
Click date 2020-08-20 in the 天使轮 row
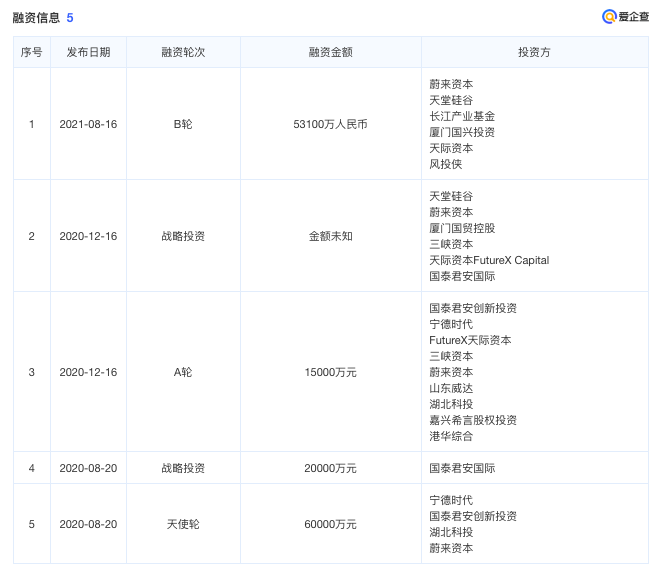click(x=88, y=524)
